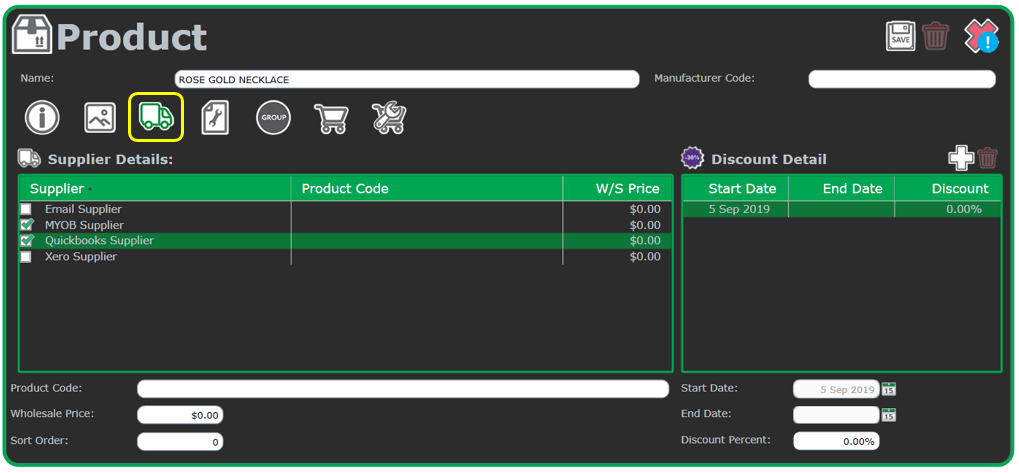Check the Xero Supplier checkbox
Viewport: 1019px width, 473px height.
(25, 257)
